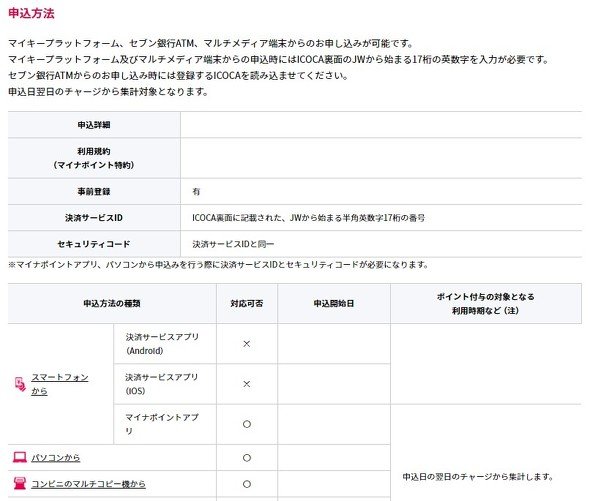Click the 利用規約（マイナポイント特約） row header
590x501 pixels.
click(x=94, y=158)
